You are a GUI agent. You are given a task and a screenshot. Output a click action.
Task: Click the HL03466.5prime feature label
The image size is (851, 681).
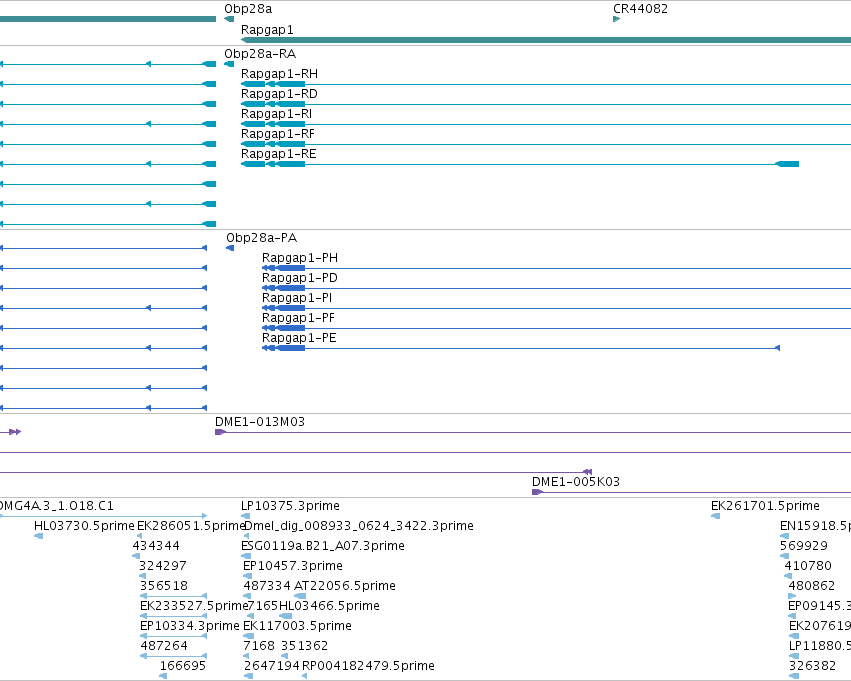tap(329, 606)
